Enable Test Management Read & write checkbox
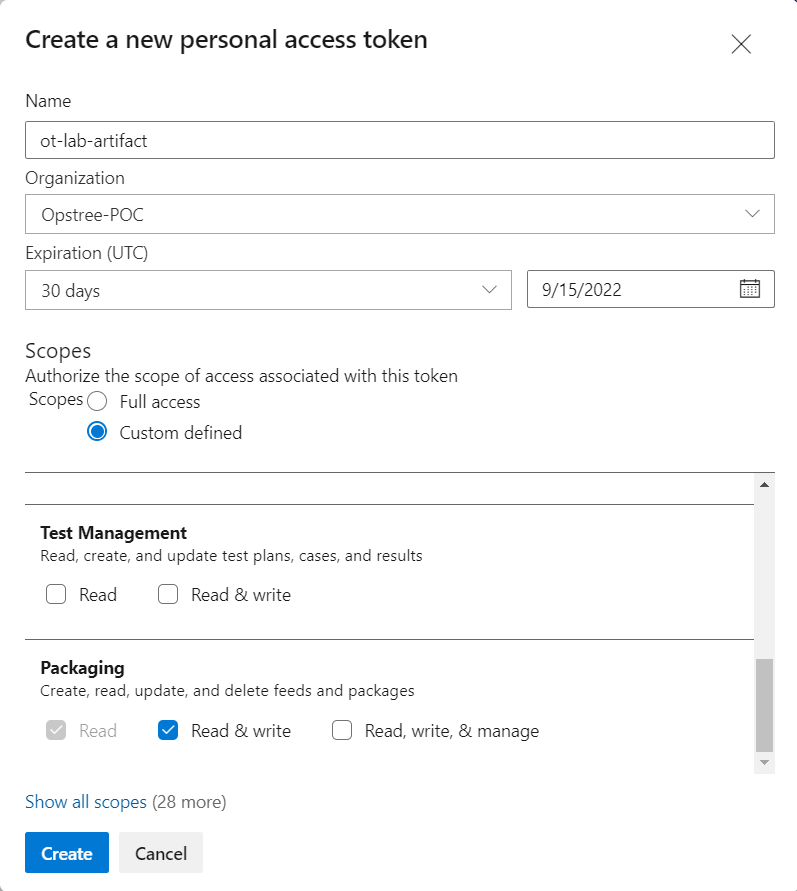797x891 pixels. tap(169, 595)
